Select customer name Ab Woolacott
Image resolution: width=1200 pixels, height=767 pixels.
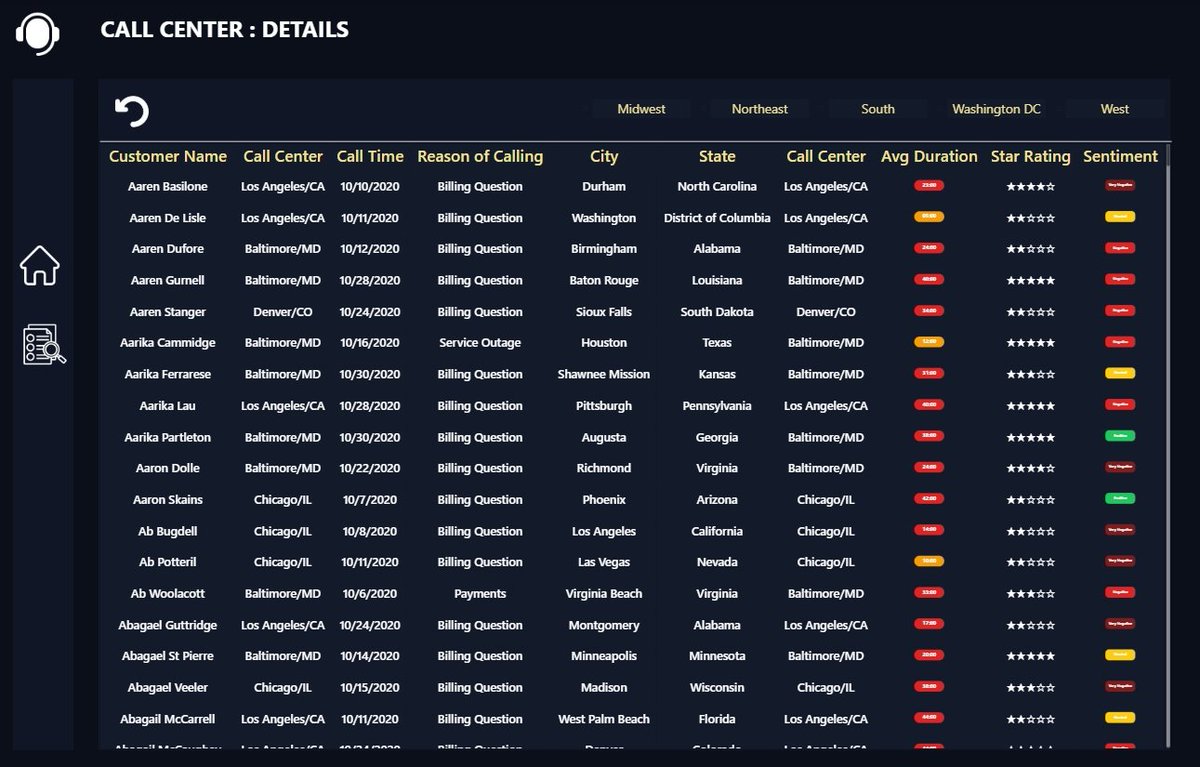tap(168, 594)
